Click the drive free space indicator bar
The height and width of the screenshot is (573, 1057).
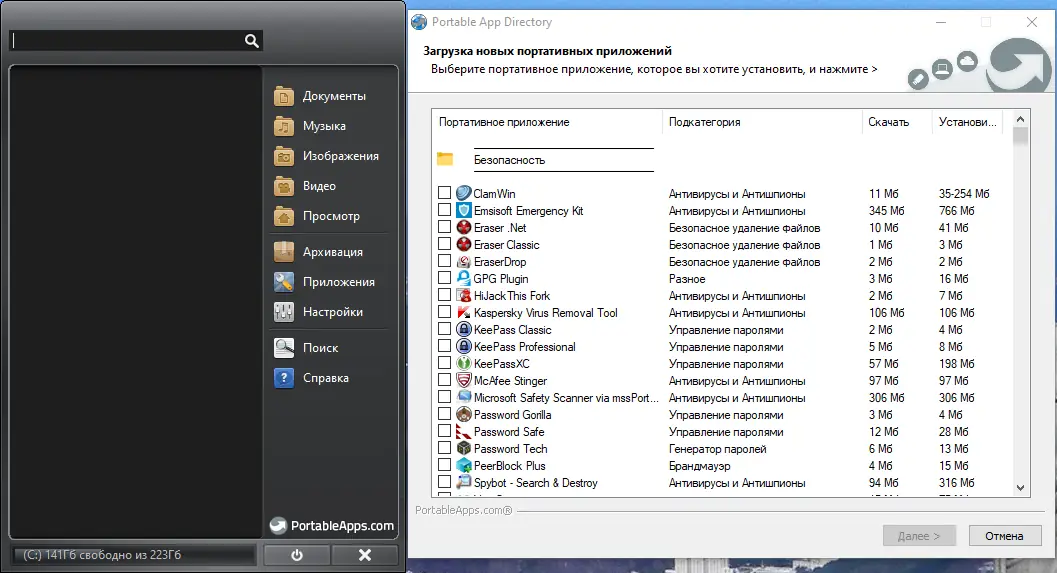pyautogui.click(x=134, y=555)
